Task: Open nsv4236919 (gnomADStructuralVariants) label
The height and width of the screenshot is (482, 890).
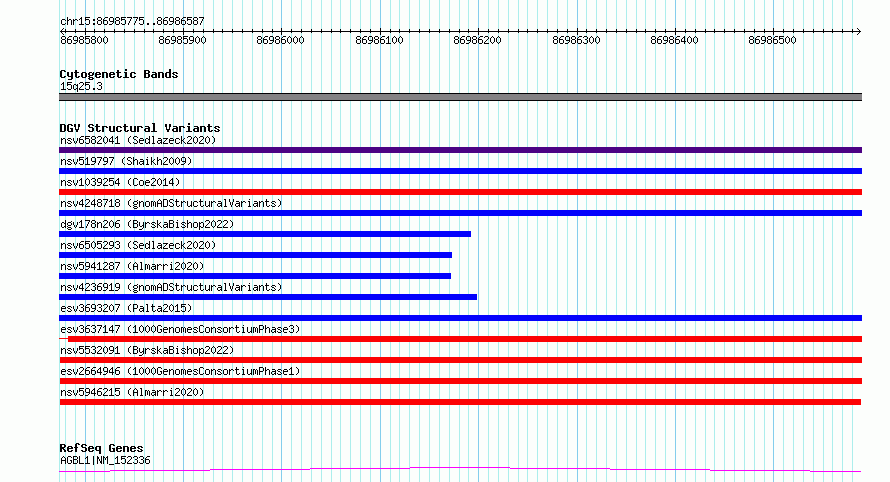Action: coord(171,287)
